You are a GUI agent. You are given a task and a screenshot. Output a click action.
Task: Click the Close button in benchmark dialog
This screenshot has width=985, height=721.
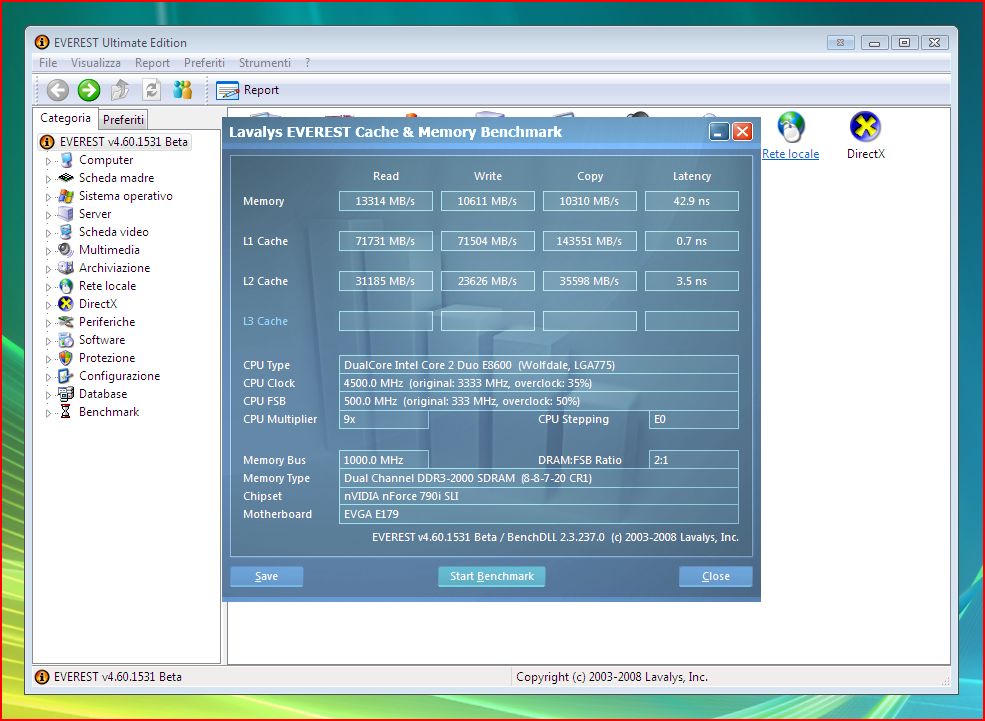point(716,576)
